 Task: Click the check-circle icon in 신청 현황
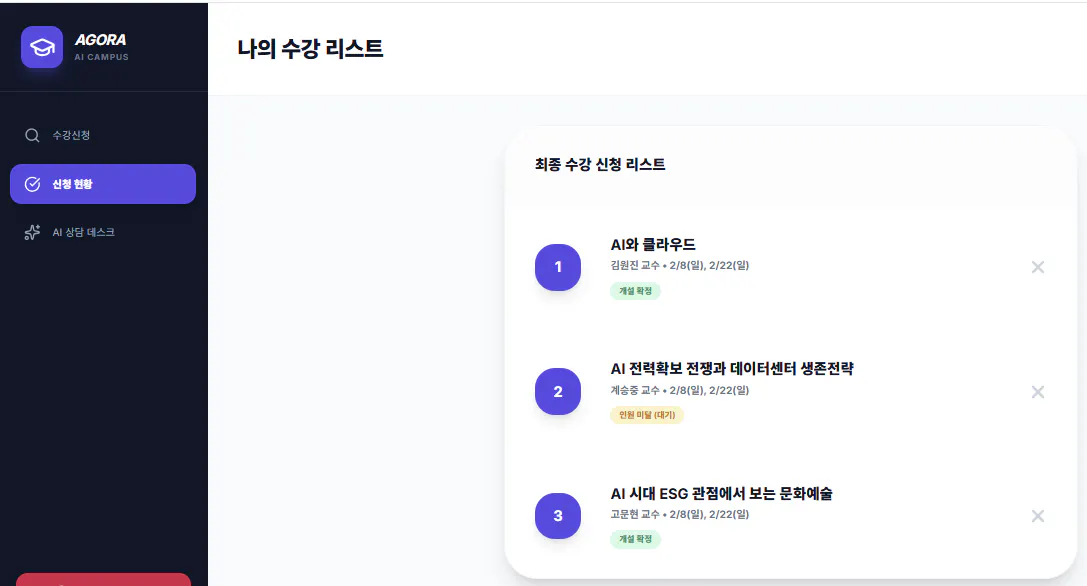point(32,184)
